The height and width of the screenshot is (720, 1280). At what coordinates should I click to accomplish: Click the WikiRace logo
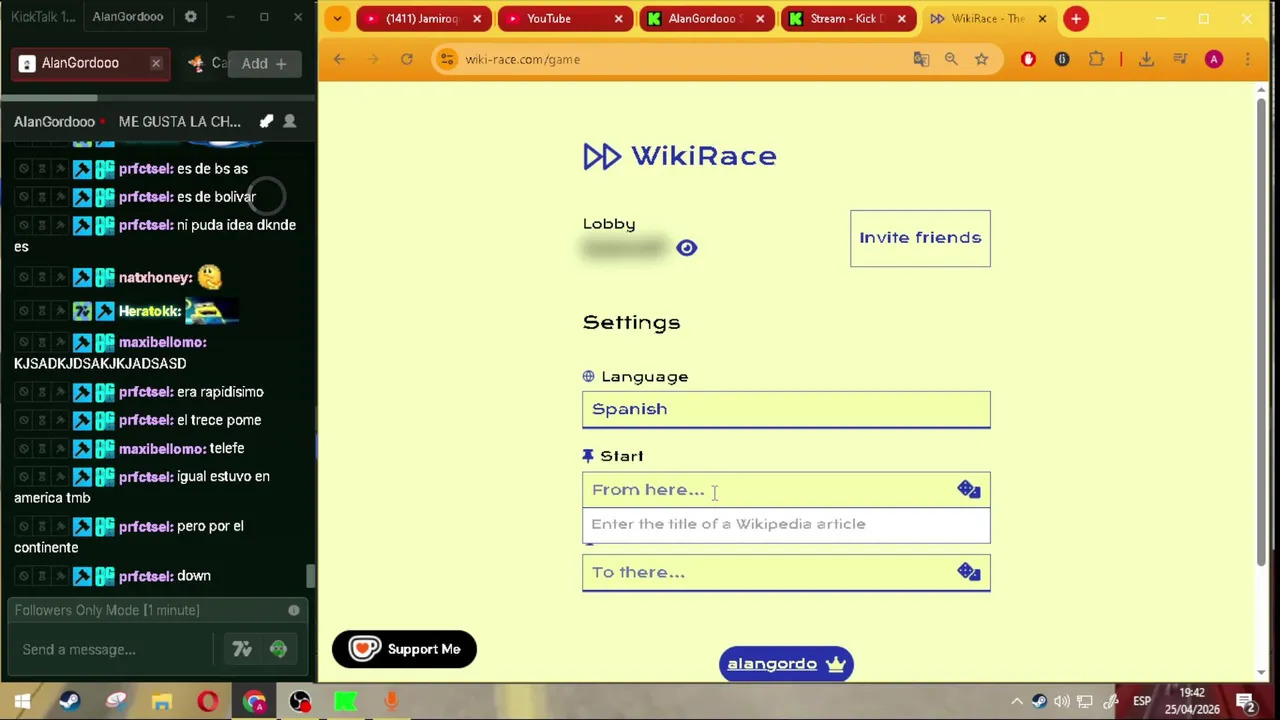point(680,156)
